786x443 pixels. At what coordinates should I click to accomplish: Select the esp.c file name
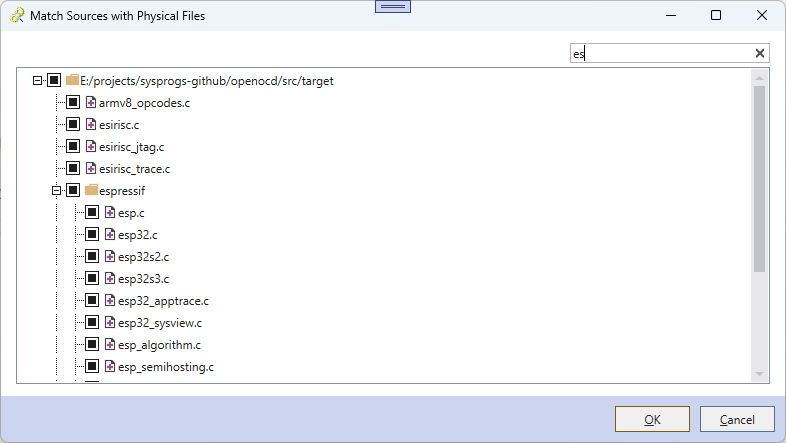(131, 213)
